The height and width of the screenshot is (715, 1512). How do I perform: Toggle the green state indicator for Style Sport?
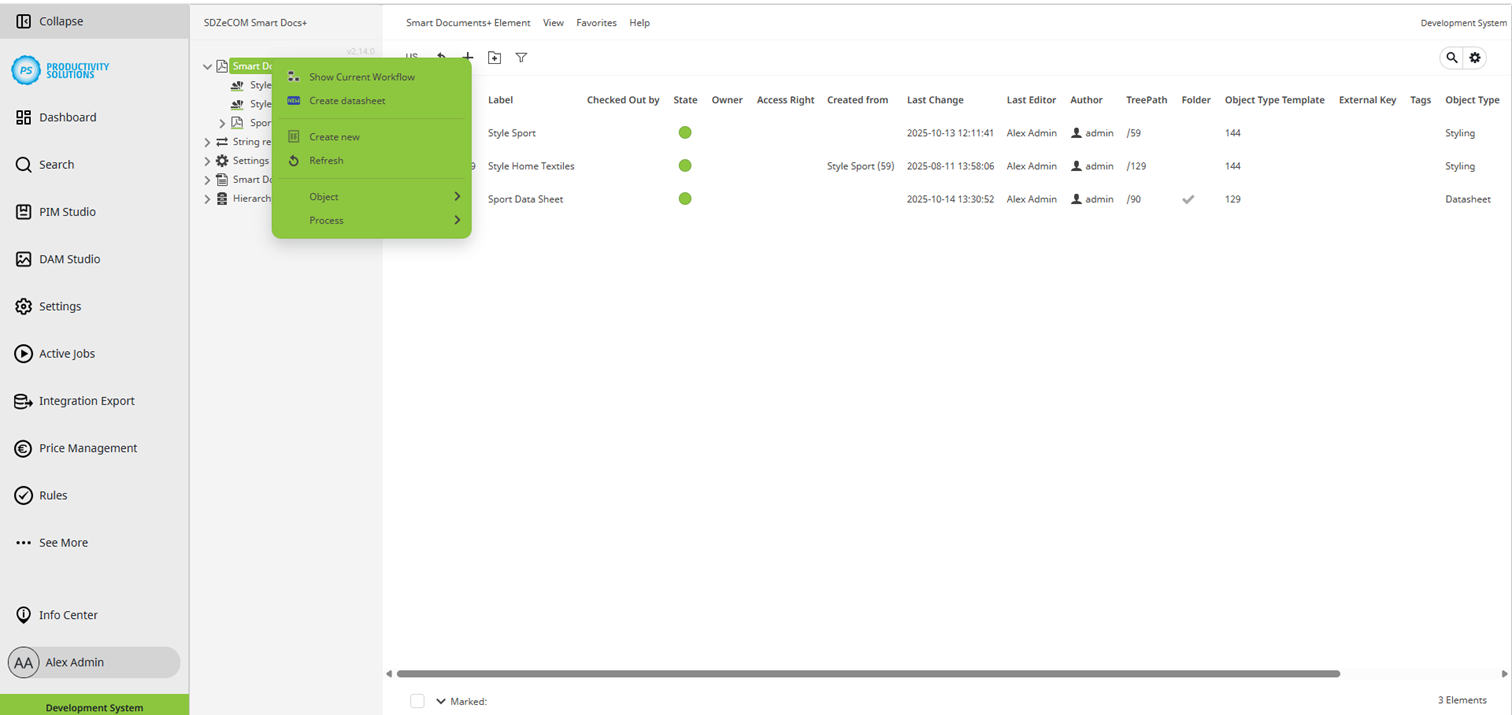(685, 132)
